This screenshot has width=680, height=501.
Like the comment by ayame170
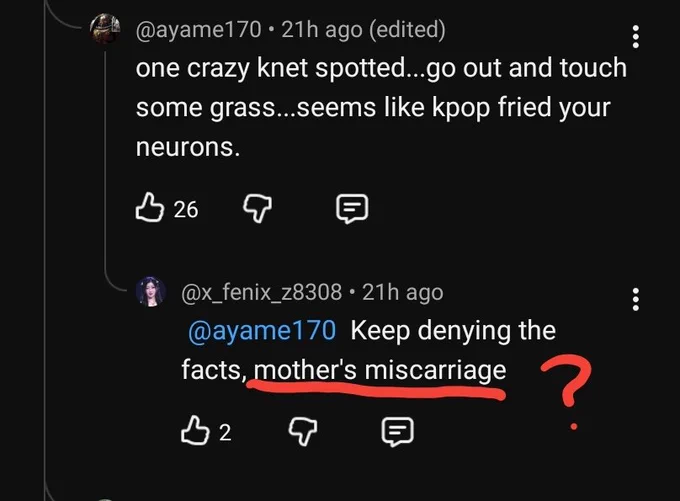pyautogui.click(x=150, y=208)
